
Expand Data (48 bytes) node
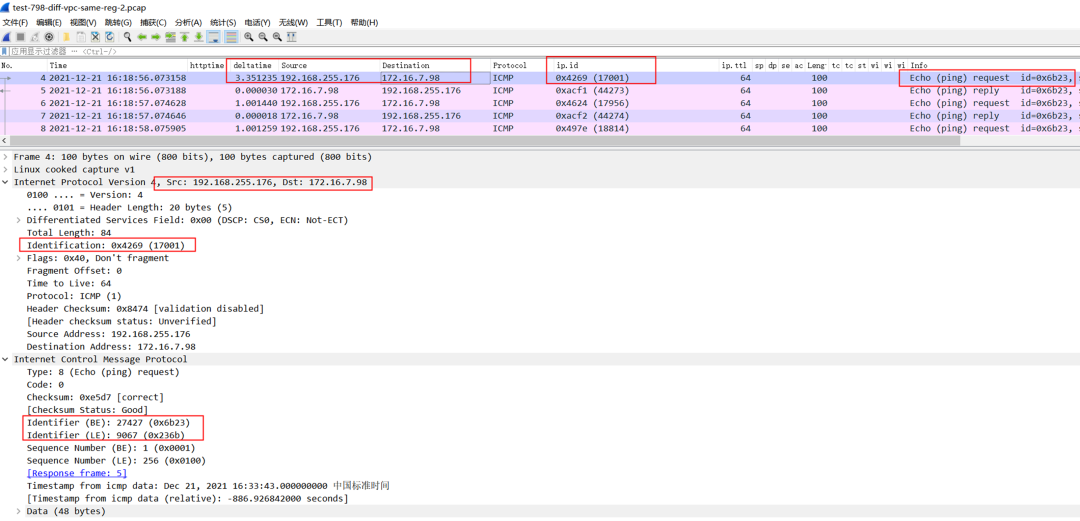[19, 511]
